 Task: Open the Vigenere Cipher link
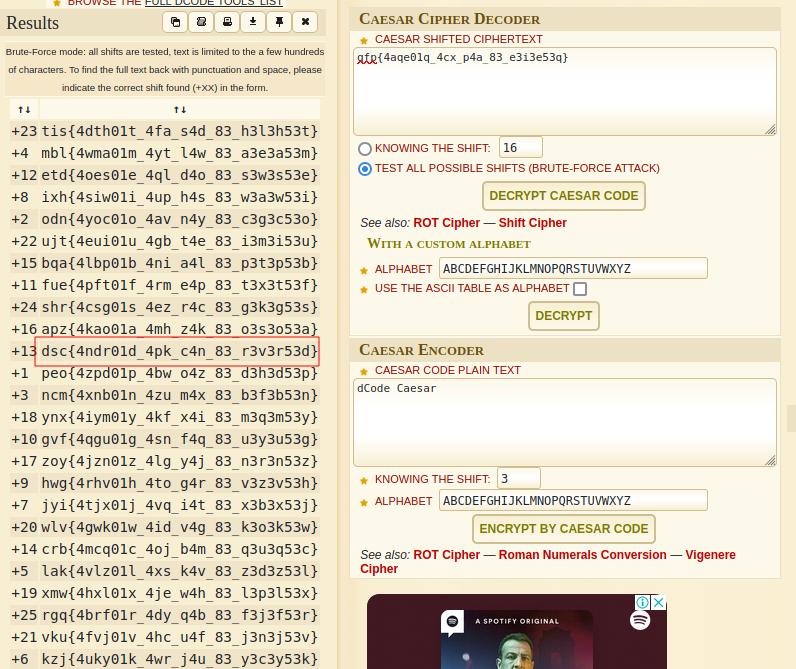tap(710, 555)
